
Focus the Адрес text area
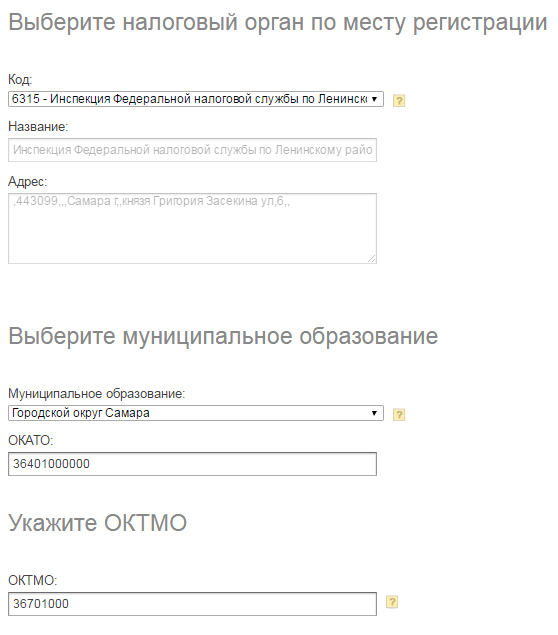(x=192, y=228)
